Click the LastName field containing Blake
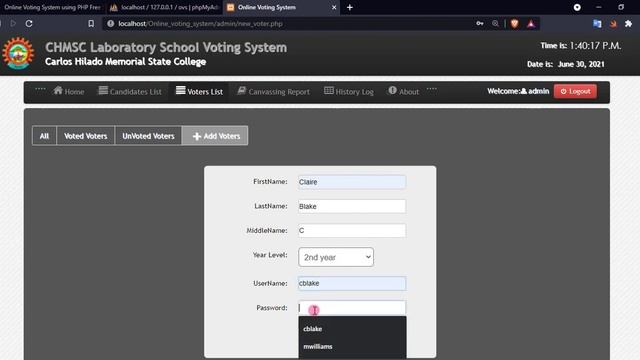This screenshot has height=360, width=640. (352, 207)
